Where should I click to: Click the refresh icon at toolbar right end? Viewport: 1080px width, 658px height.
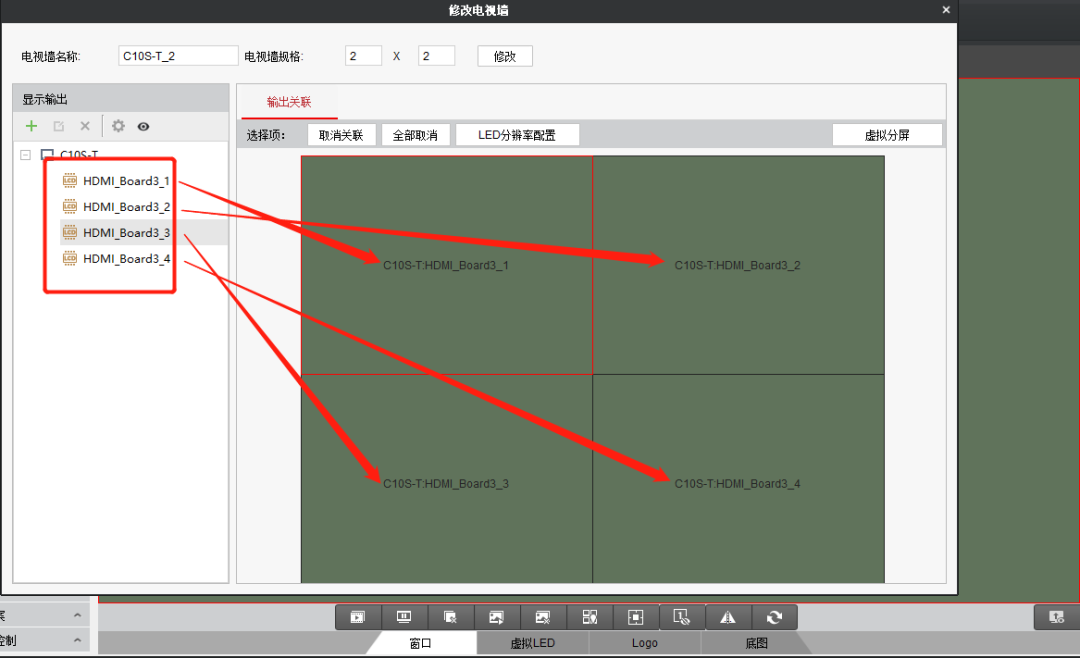(774, 617)
